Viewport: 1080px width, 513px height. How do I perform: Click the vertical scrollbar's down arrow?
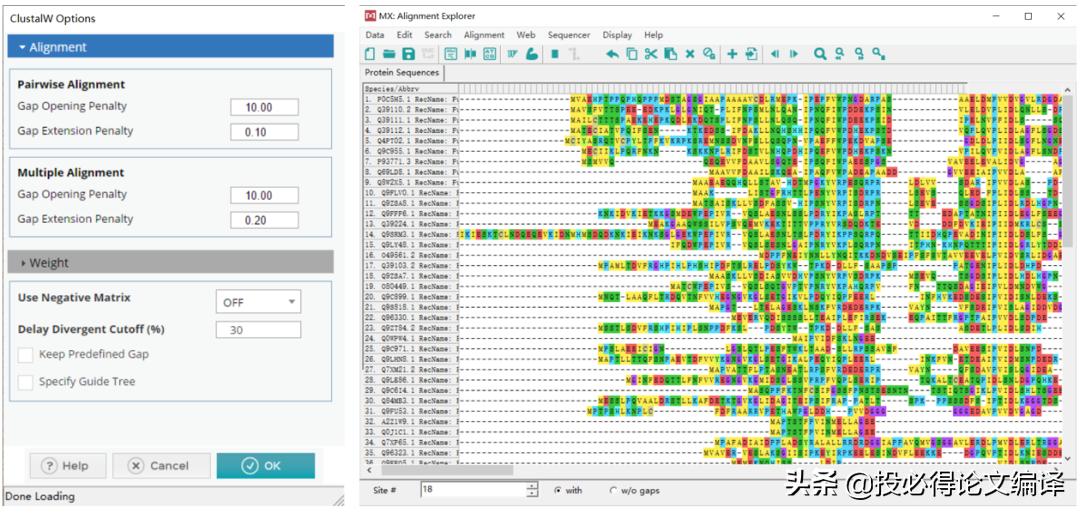tap(1069, 459)
